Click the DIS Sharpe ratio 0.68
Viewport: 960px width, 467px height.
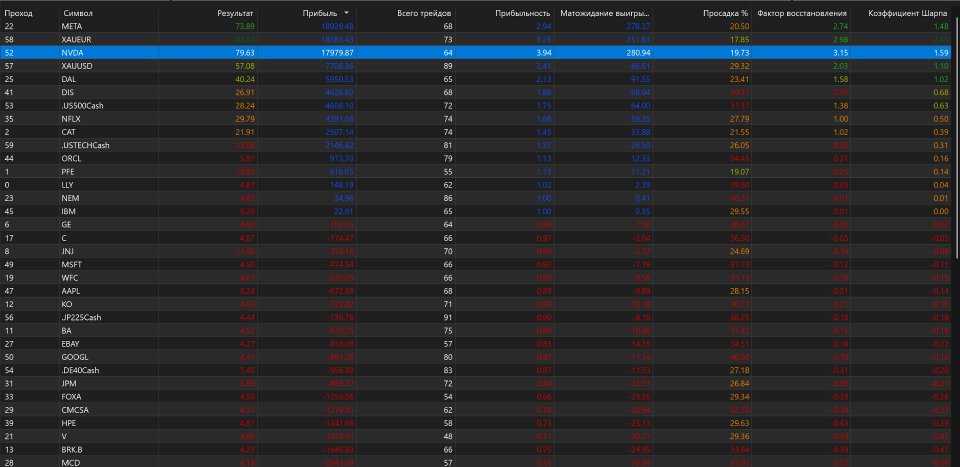tap(941, 92)
